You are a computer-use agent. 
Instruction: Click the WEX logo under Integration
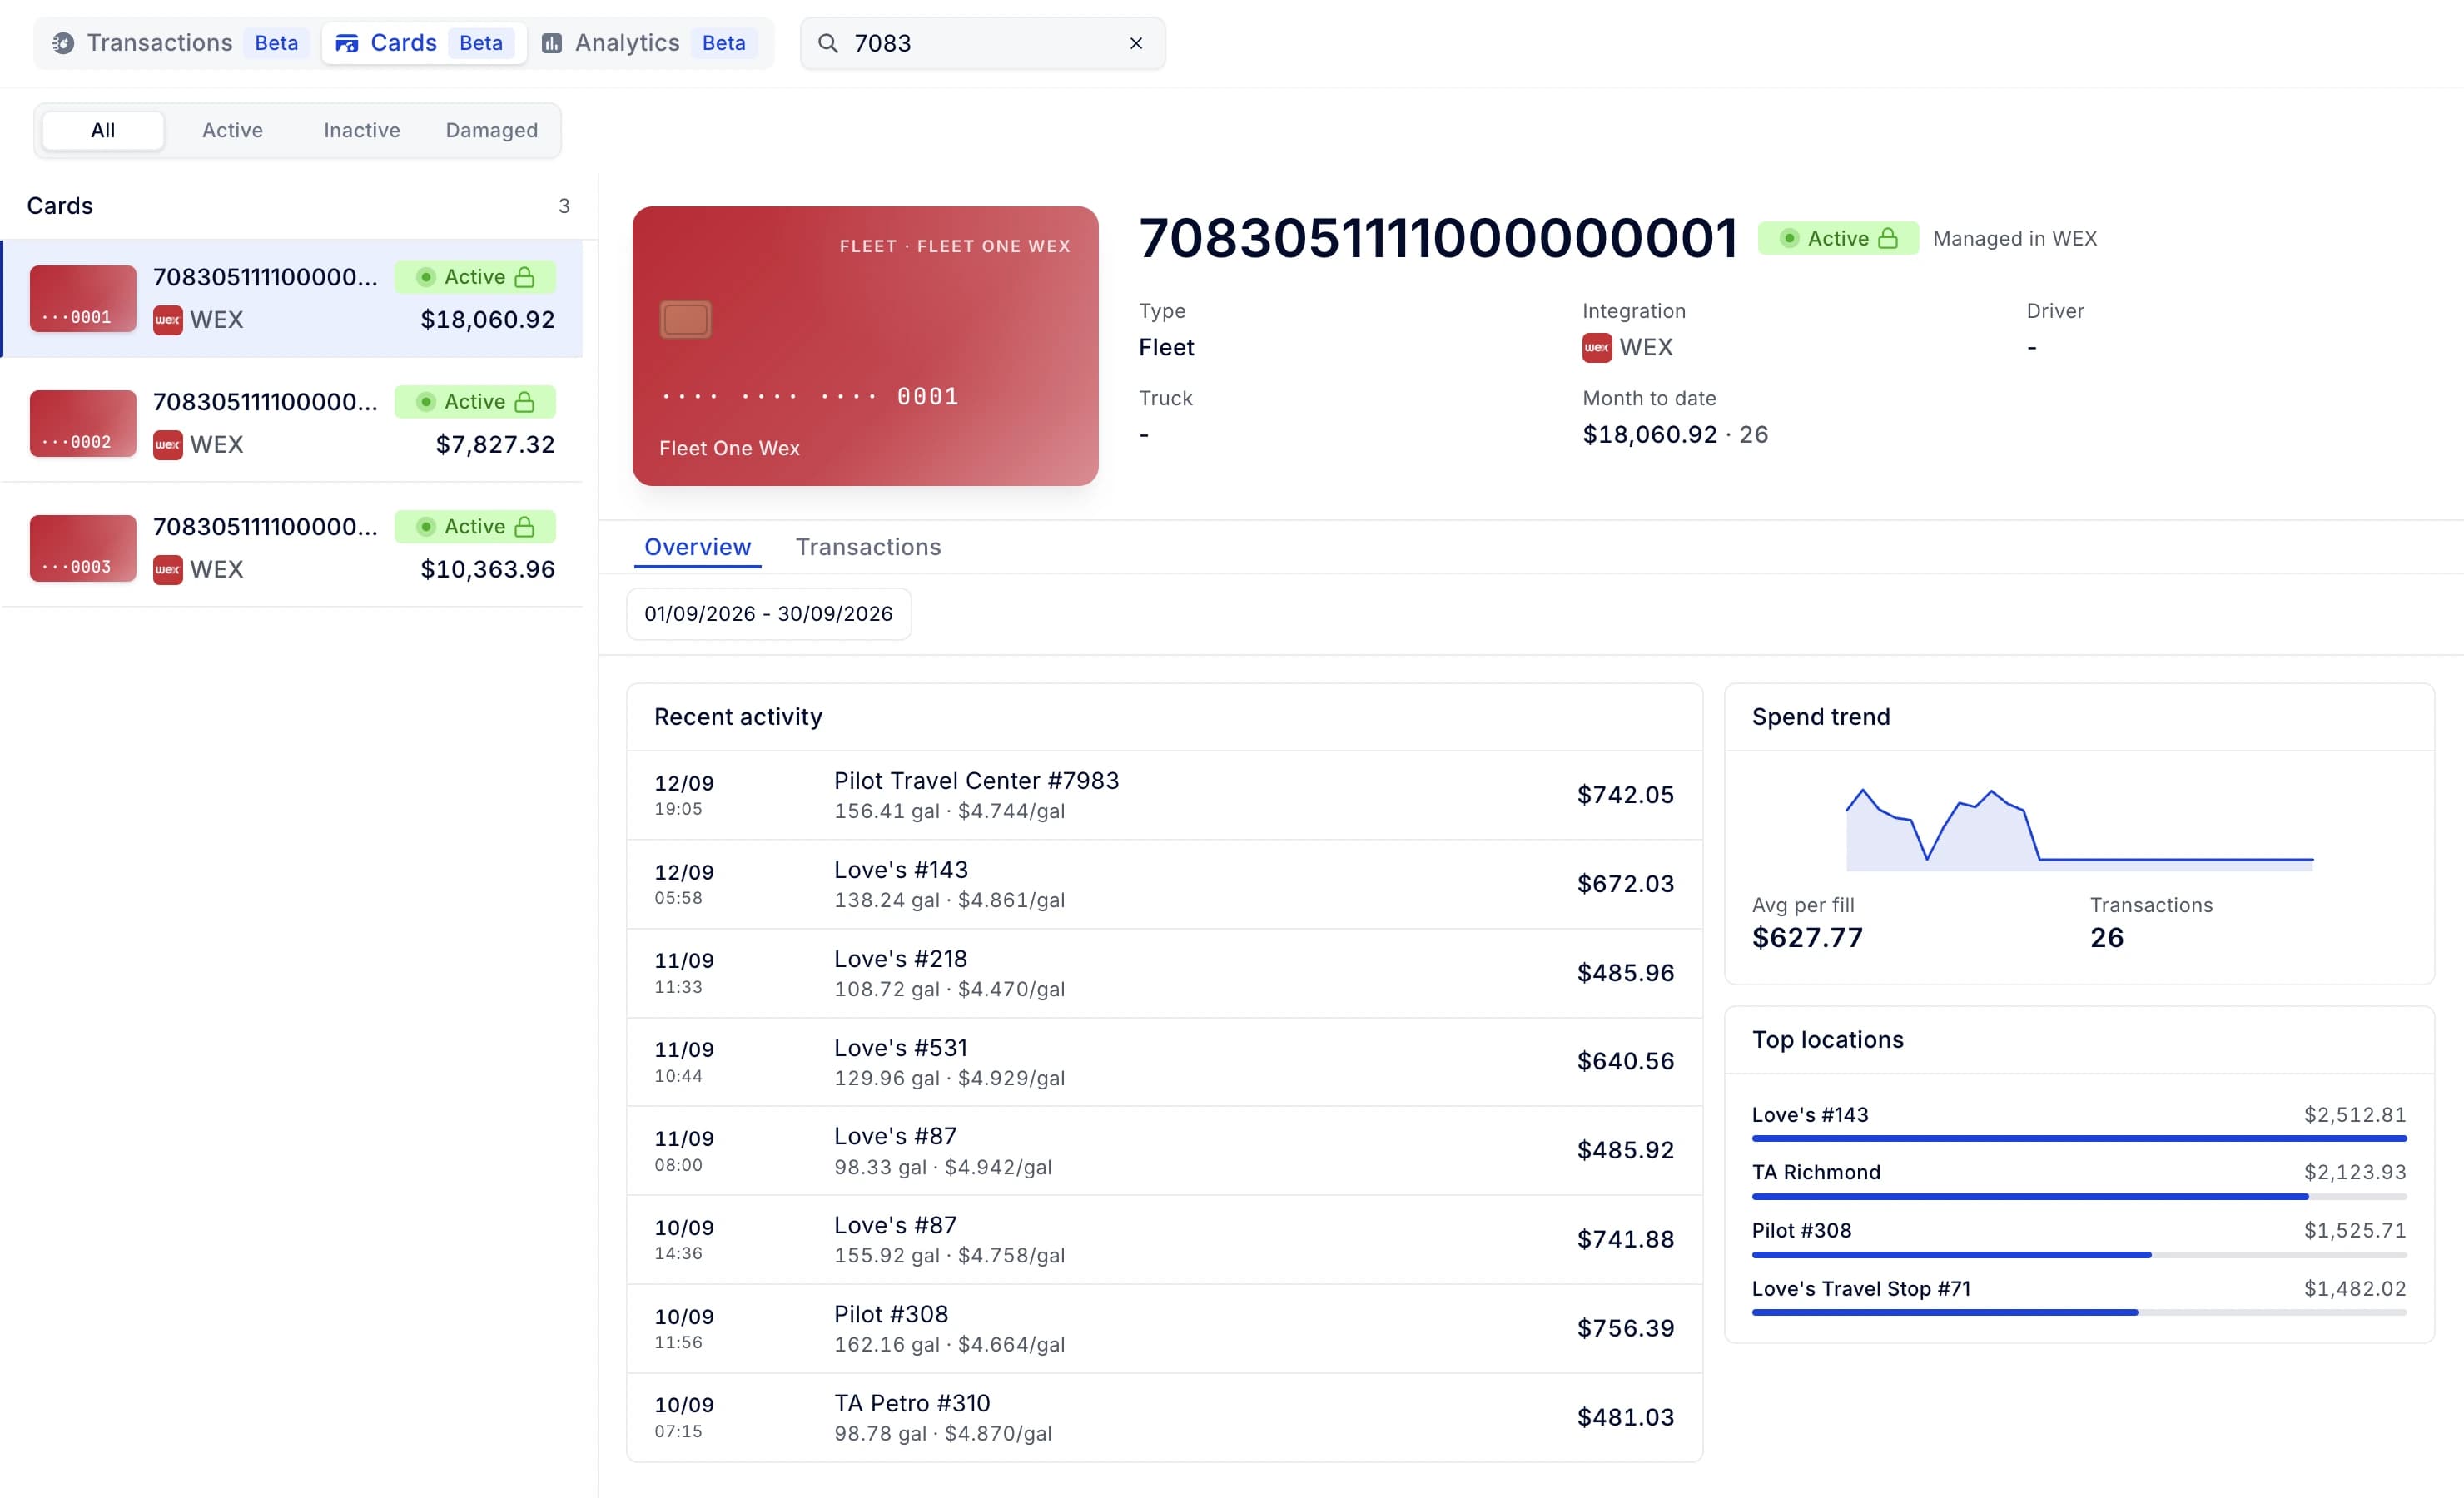(1597, 347)
